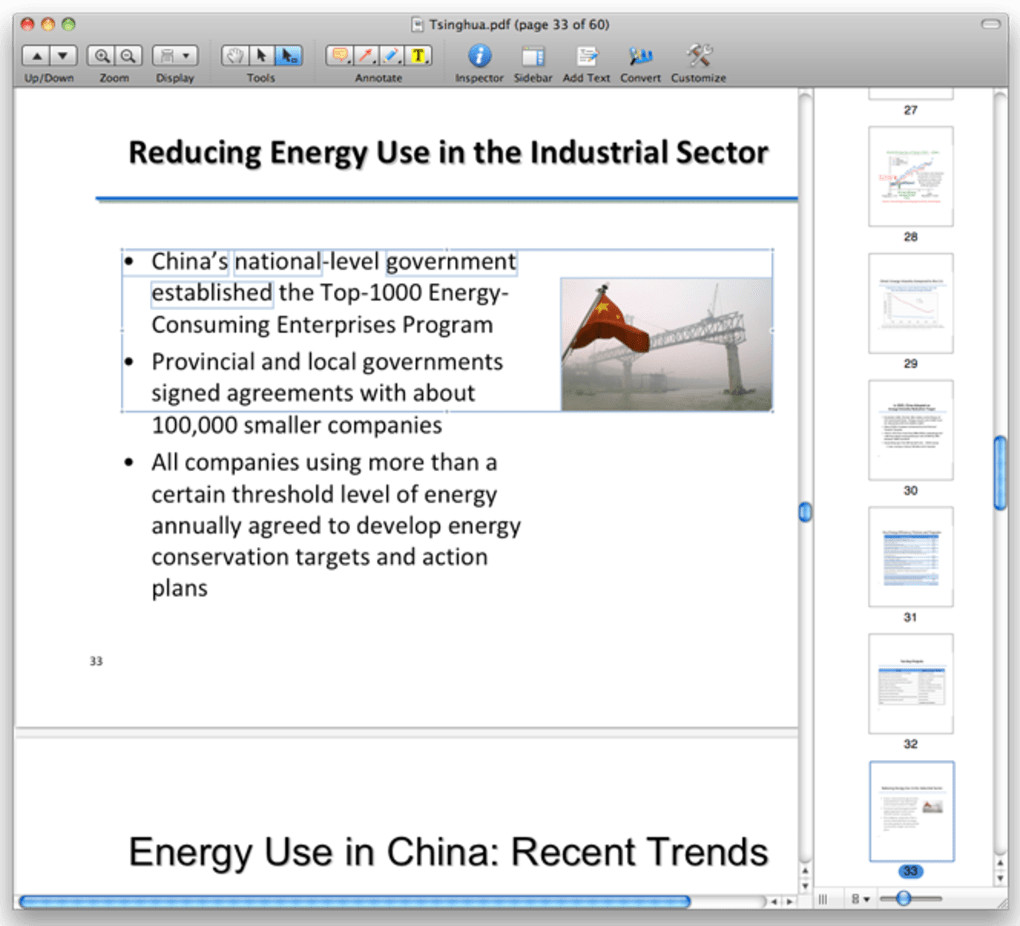Open page 28 thumbnail

click(911, 176)
